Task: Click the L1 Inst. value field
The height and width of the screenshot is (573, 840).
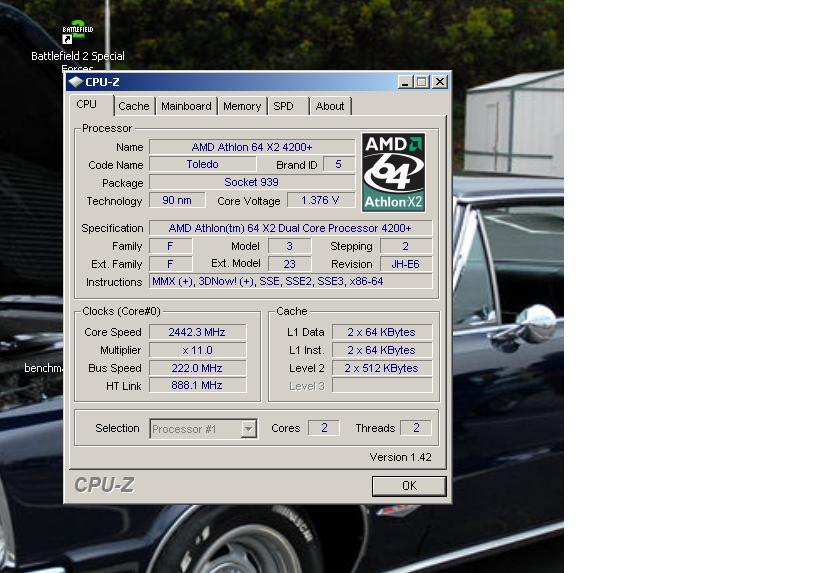Action: [382, 350]
